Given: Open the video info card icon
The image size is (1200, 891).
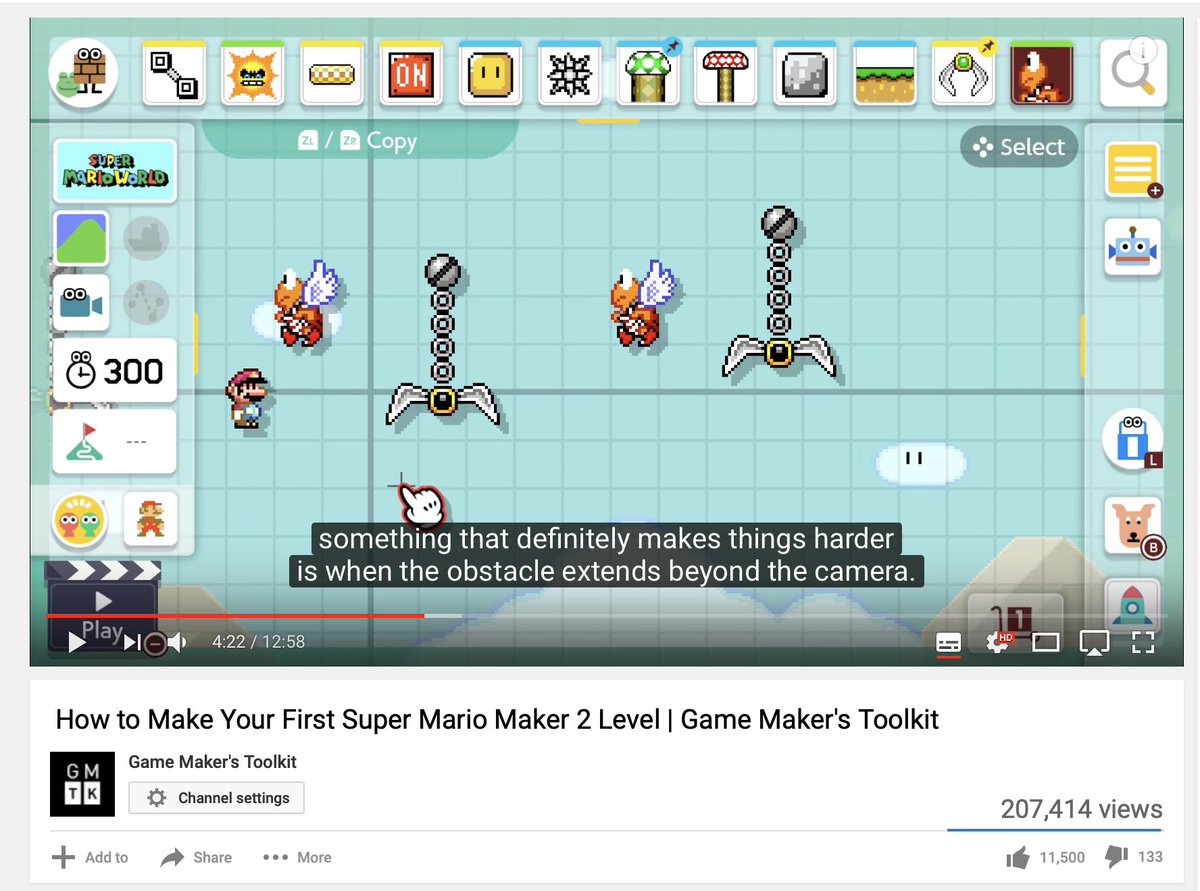Looking at the screenshot, I should coord(1143,50).
